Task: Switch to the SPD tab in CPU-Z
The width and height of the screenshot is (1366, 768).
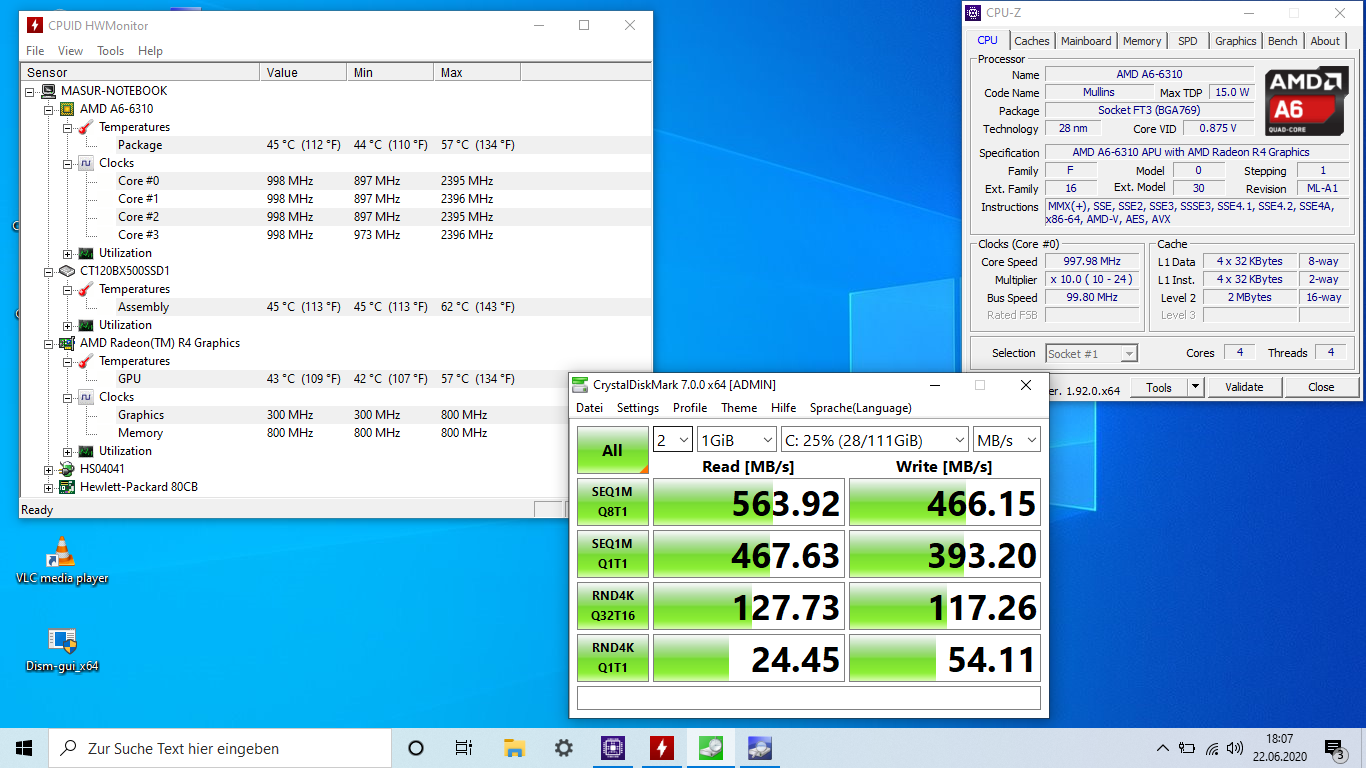Action: point(1187,41)
